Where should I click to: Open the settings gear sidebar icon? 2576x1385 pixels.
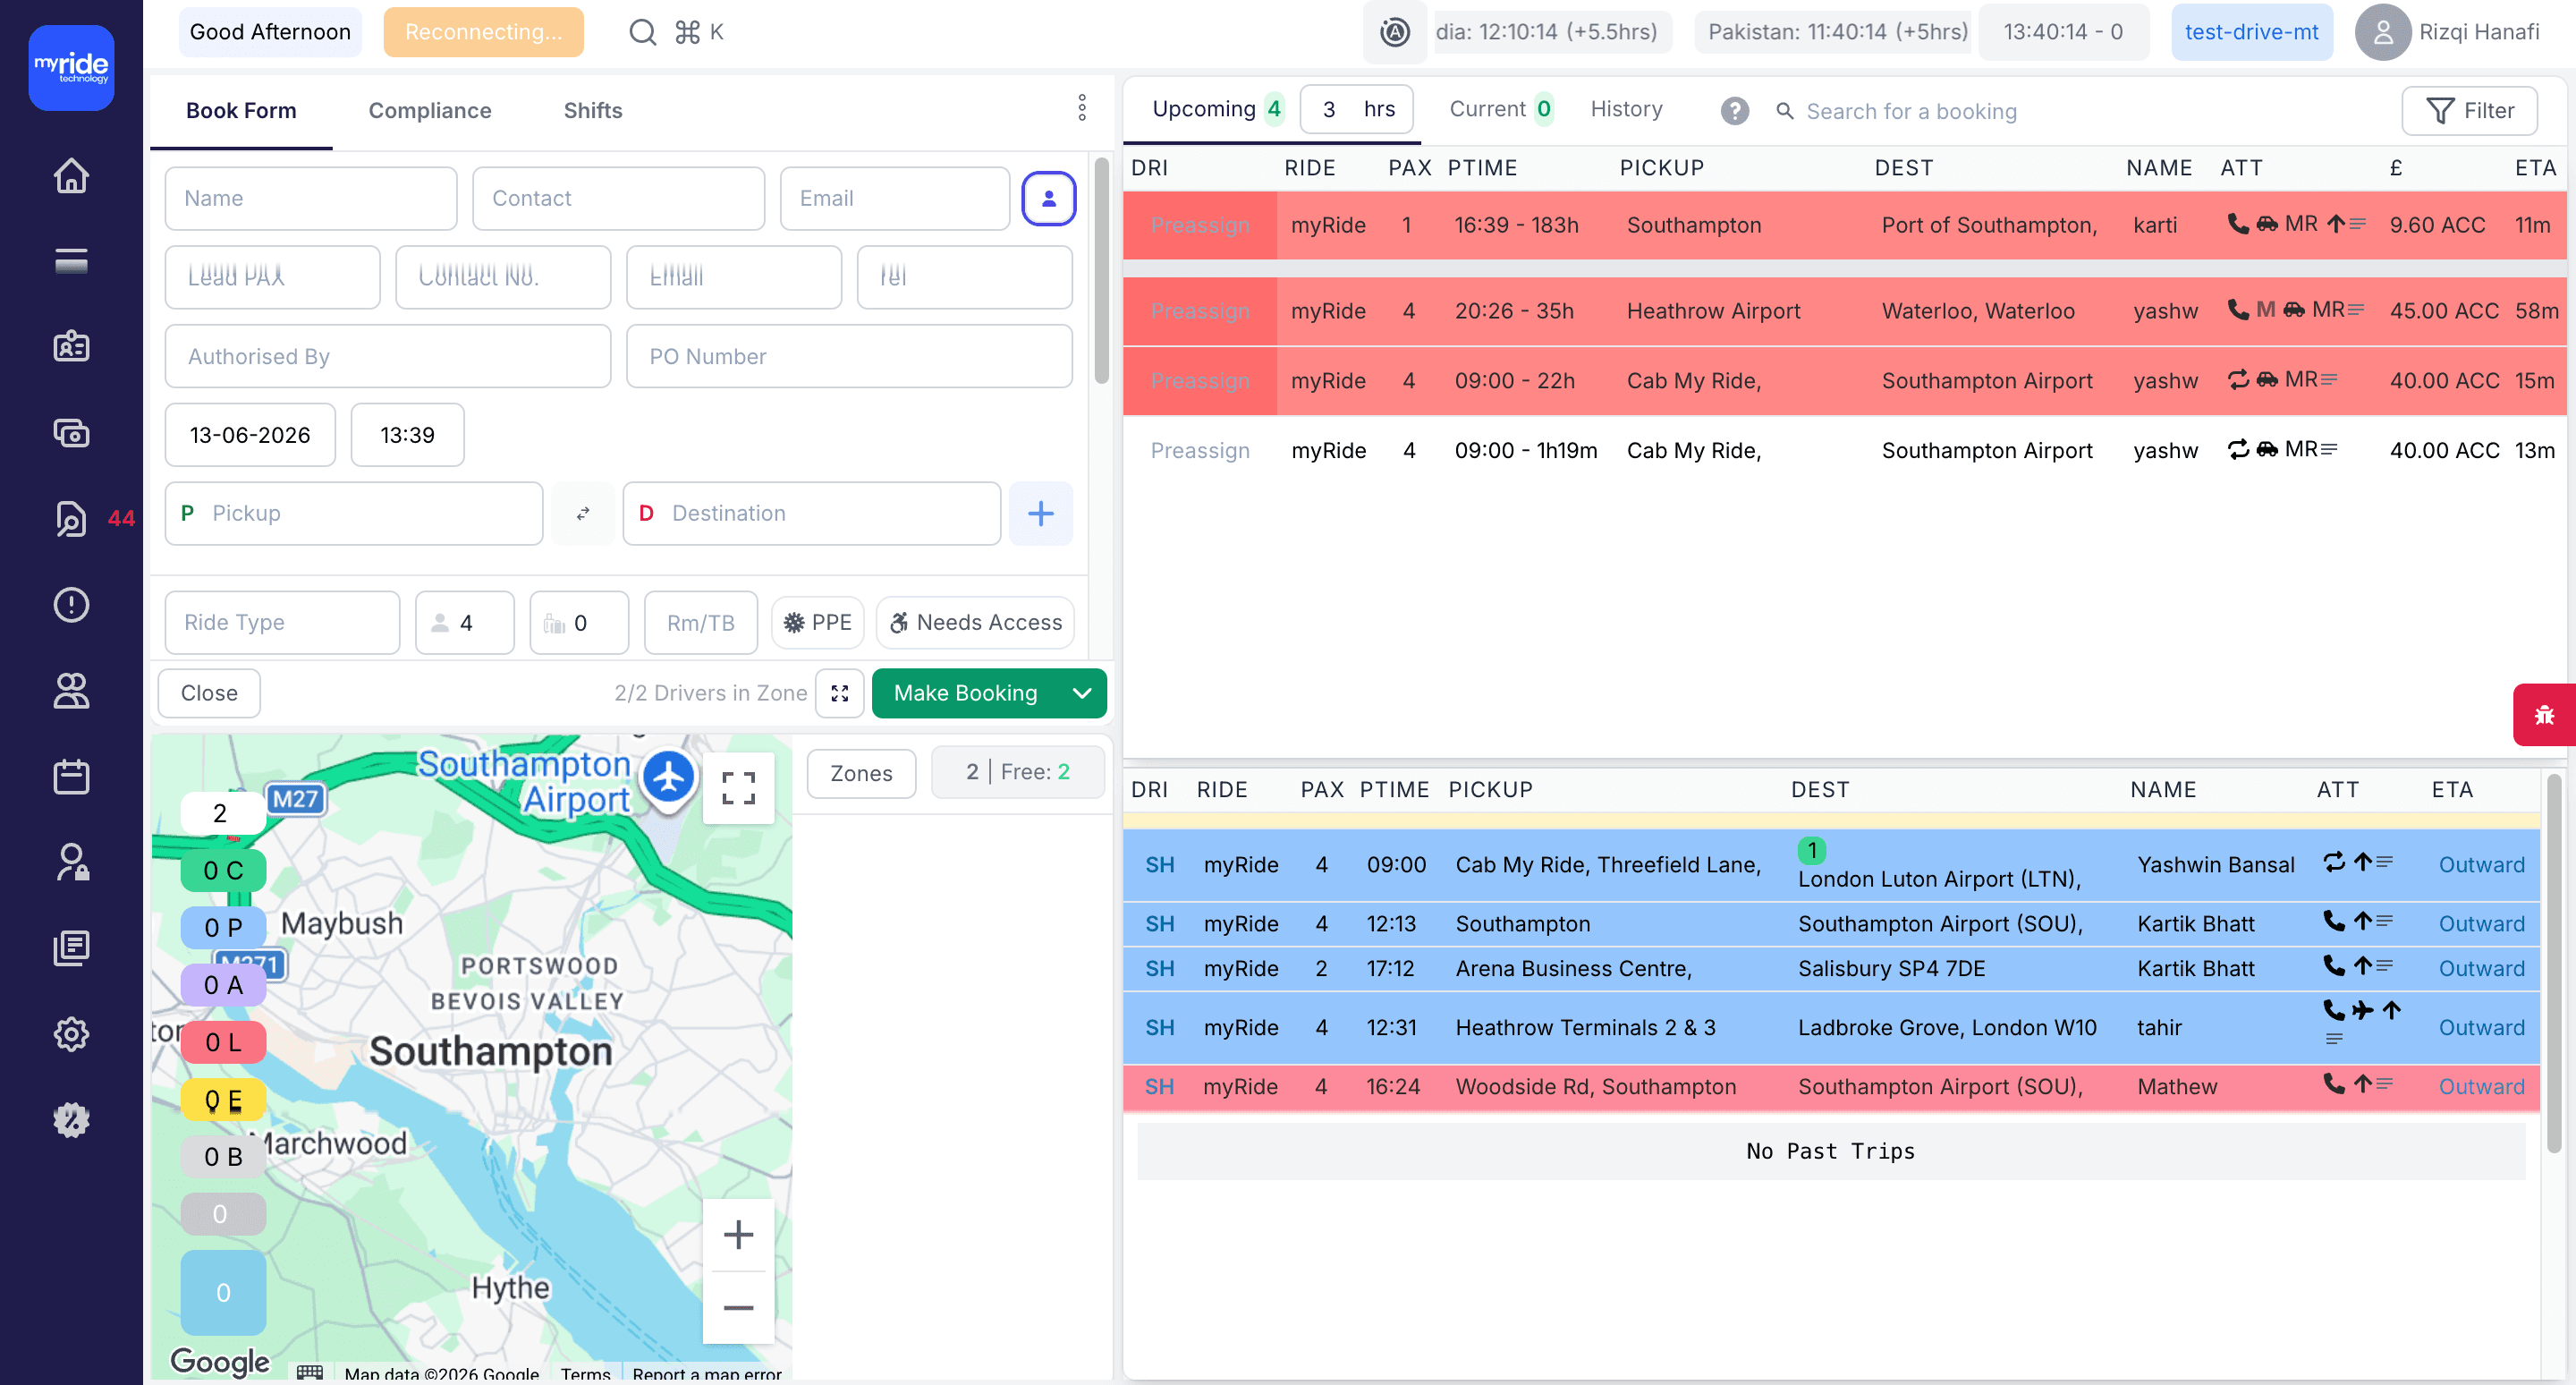click(x=71, y=1033)
